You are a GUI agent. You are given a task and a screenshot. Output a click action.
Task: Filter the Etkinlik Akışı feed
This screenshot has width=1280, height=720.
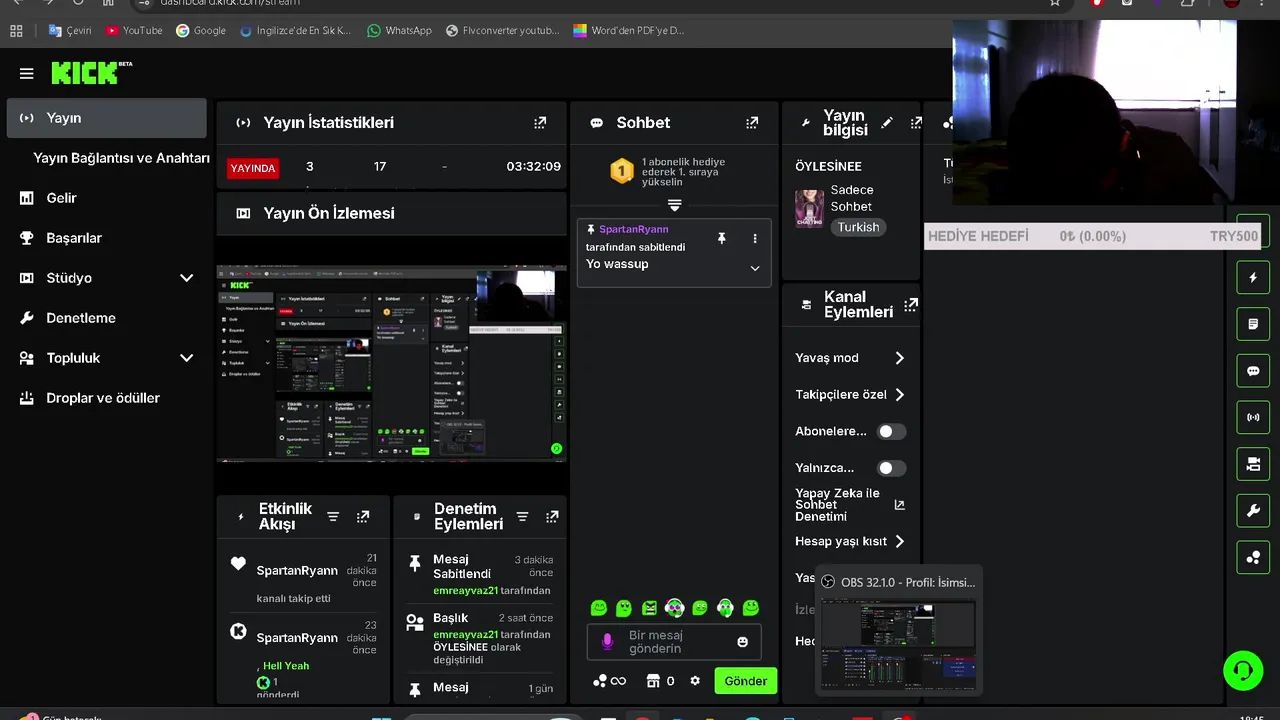(333, 517)
